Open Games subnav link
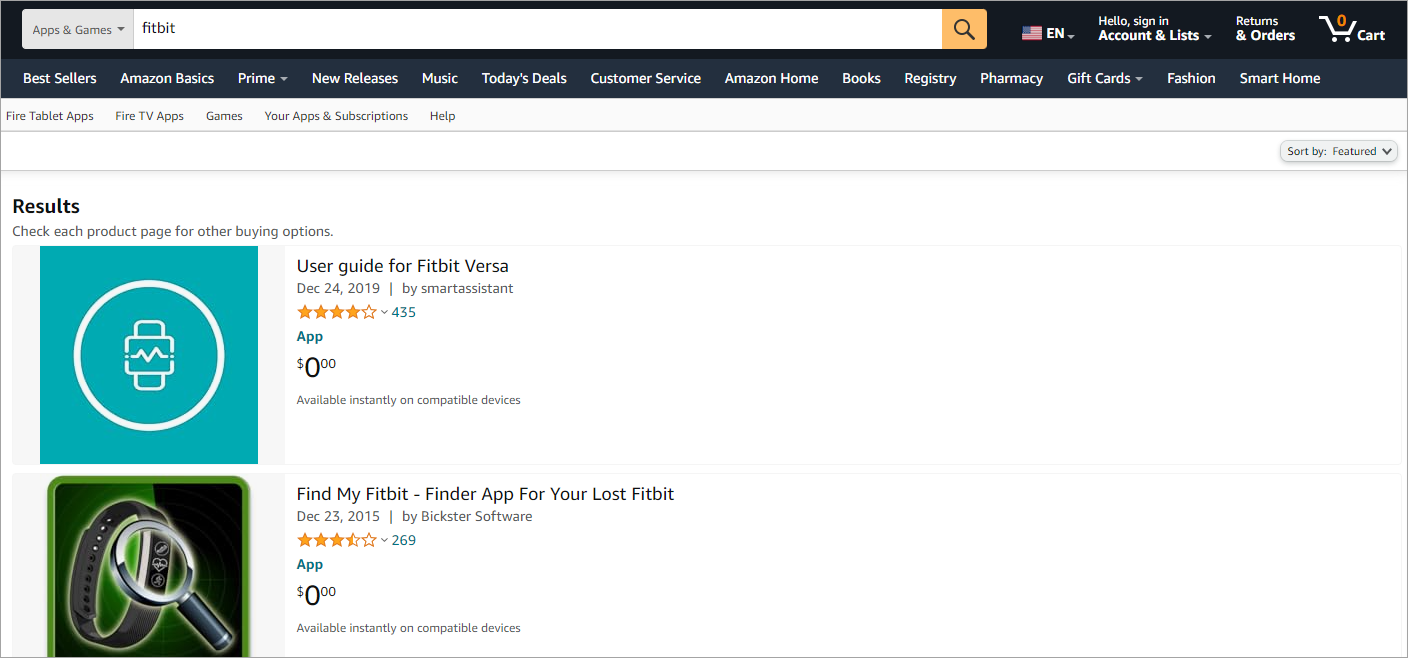This screenshot has height=658, width=1408. [224, 116]
